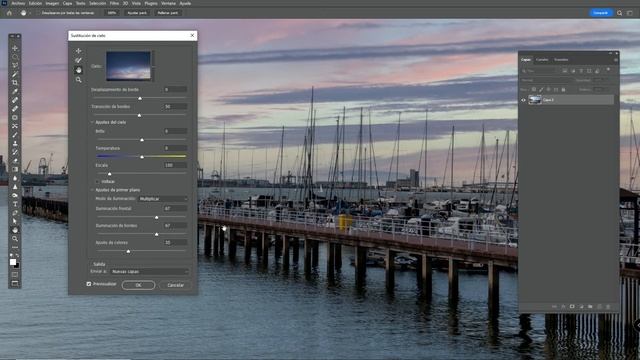Image resolution: width=640 pixels, height=360 pixels.
Task: Select the Eraser tool
Action: click(15, 160)
